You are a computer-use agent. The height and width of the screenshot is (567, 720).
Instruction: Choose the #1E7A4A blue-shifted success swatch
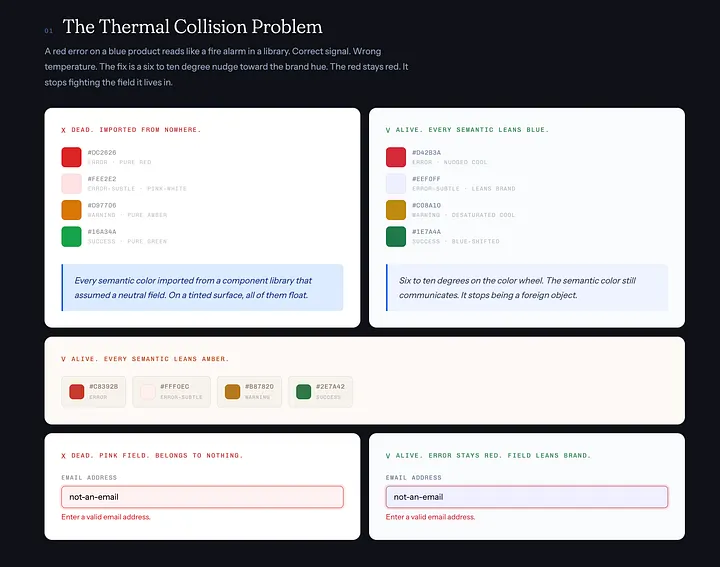(x=396, y=236)
